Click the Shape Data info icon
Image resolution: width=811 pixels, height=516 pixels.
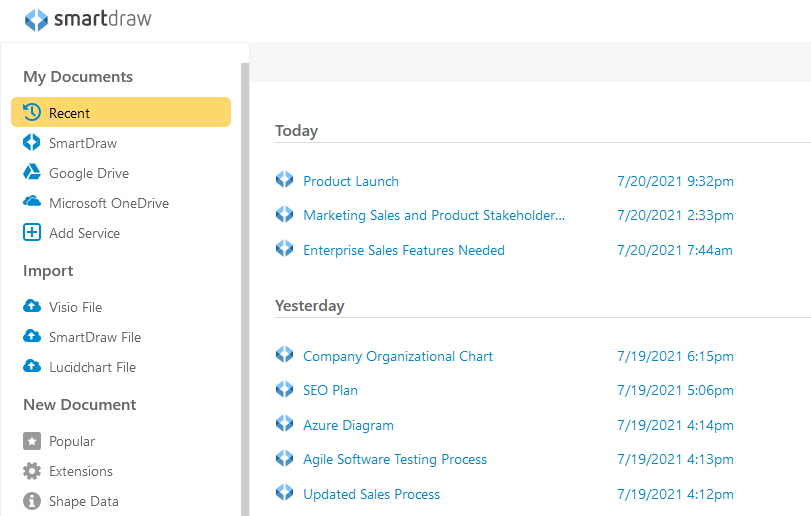tap(32, 501)
